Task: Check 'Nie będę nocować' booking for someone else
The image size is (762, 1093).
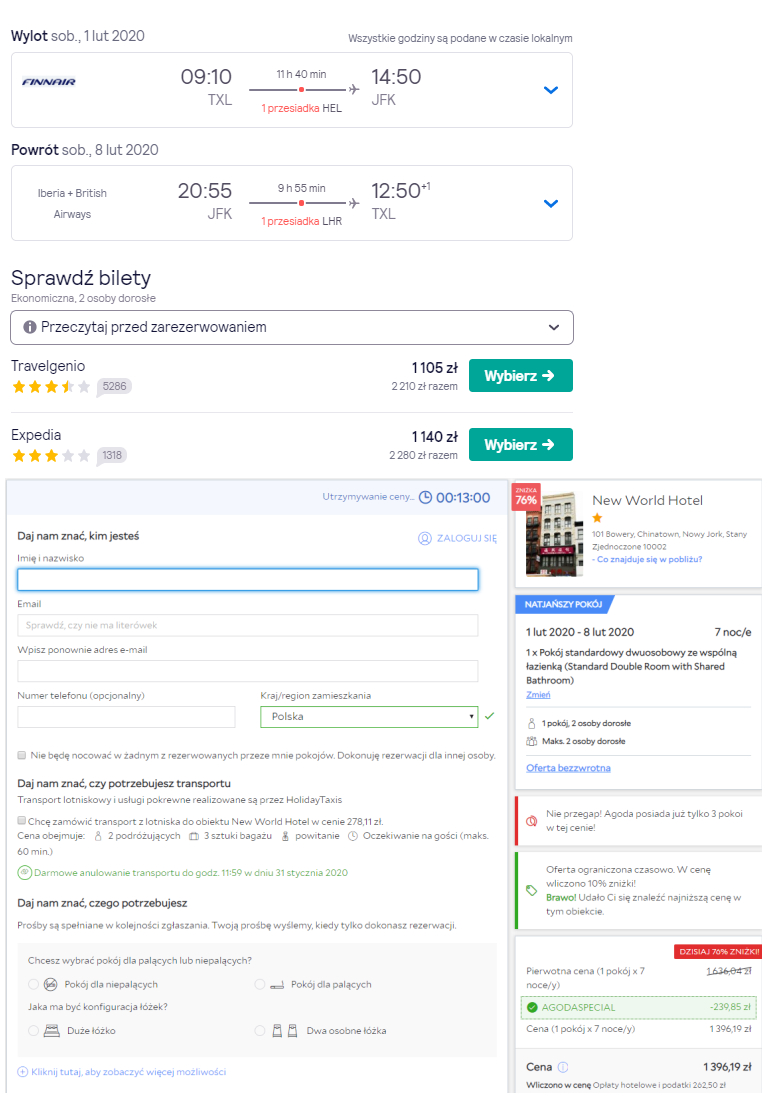Action: click(x=22, y=756)
